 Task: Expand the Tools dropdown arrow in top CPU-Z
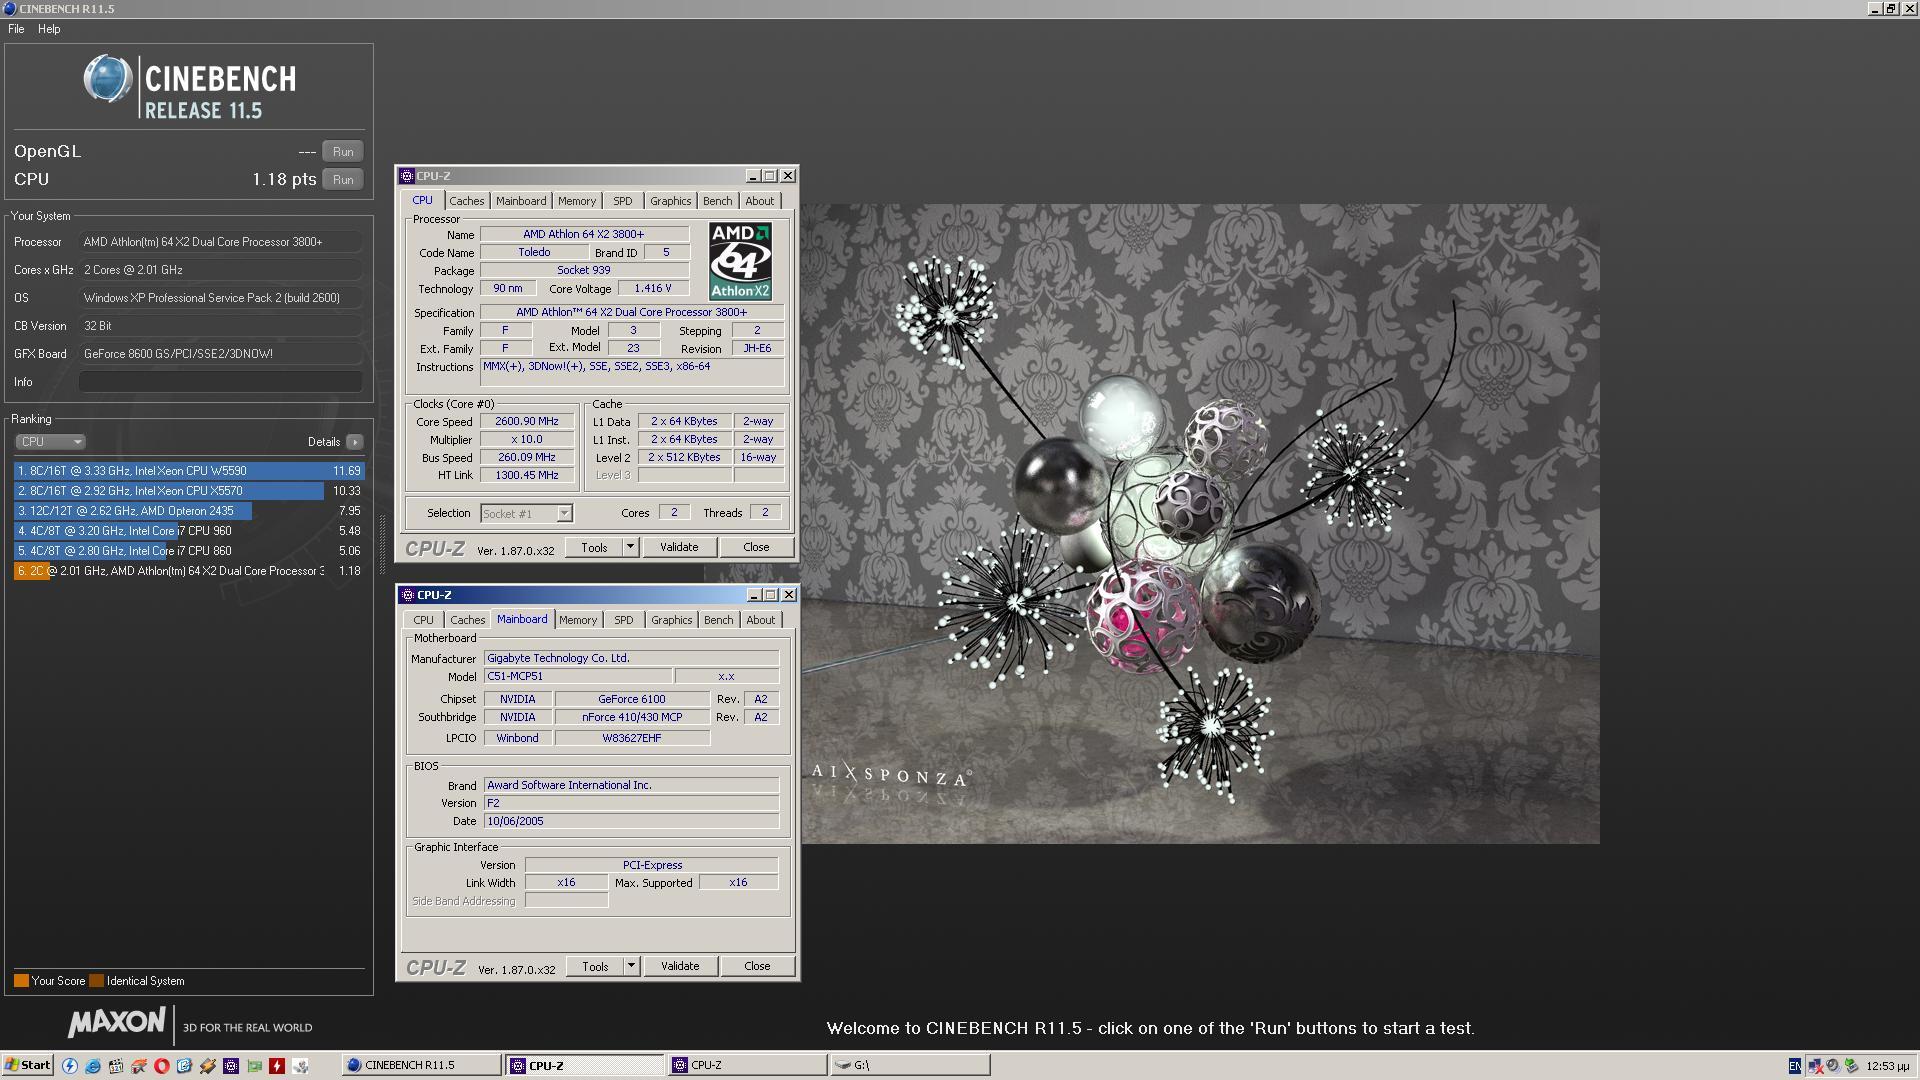tap(630, 547)
